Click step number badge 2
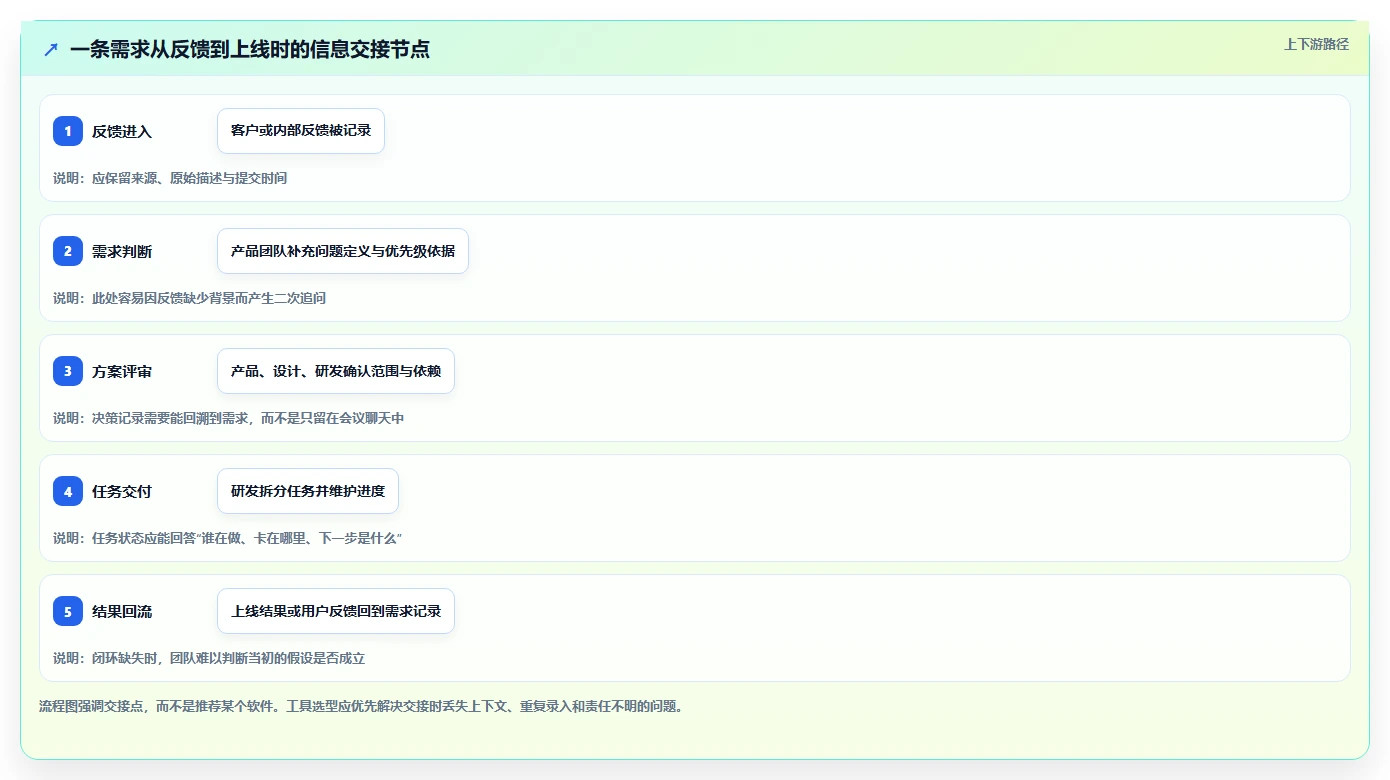Screen dimensions: 1390x780 [68, 251]
